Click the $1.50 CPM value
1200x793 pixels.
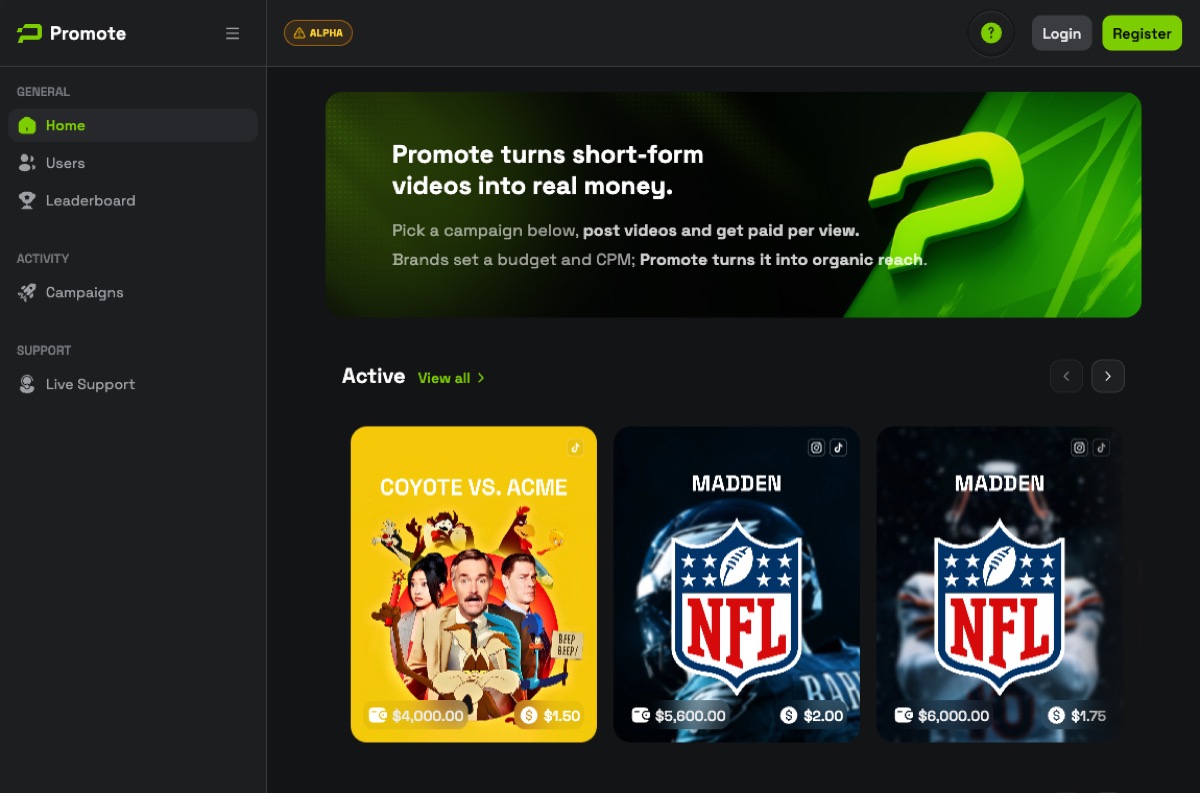coord(562,716)
